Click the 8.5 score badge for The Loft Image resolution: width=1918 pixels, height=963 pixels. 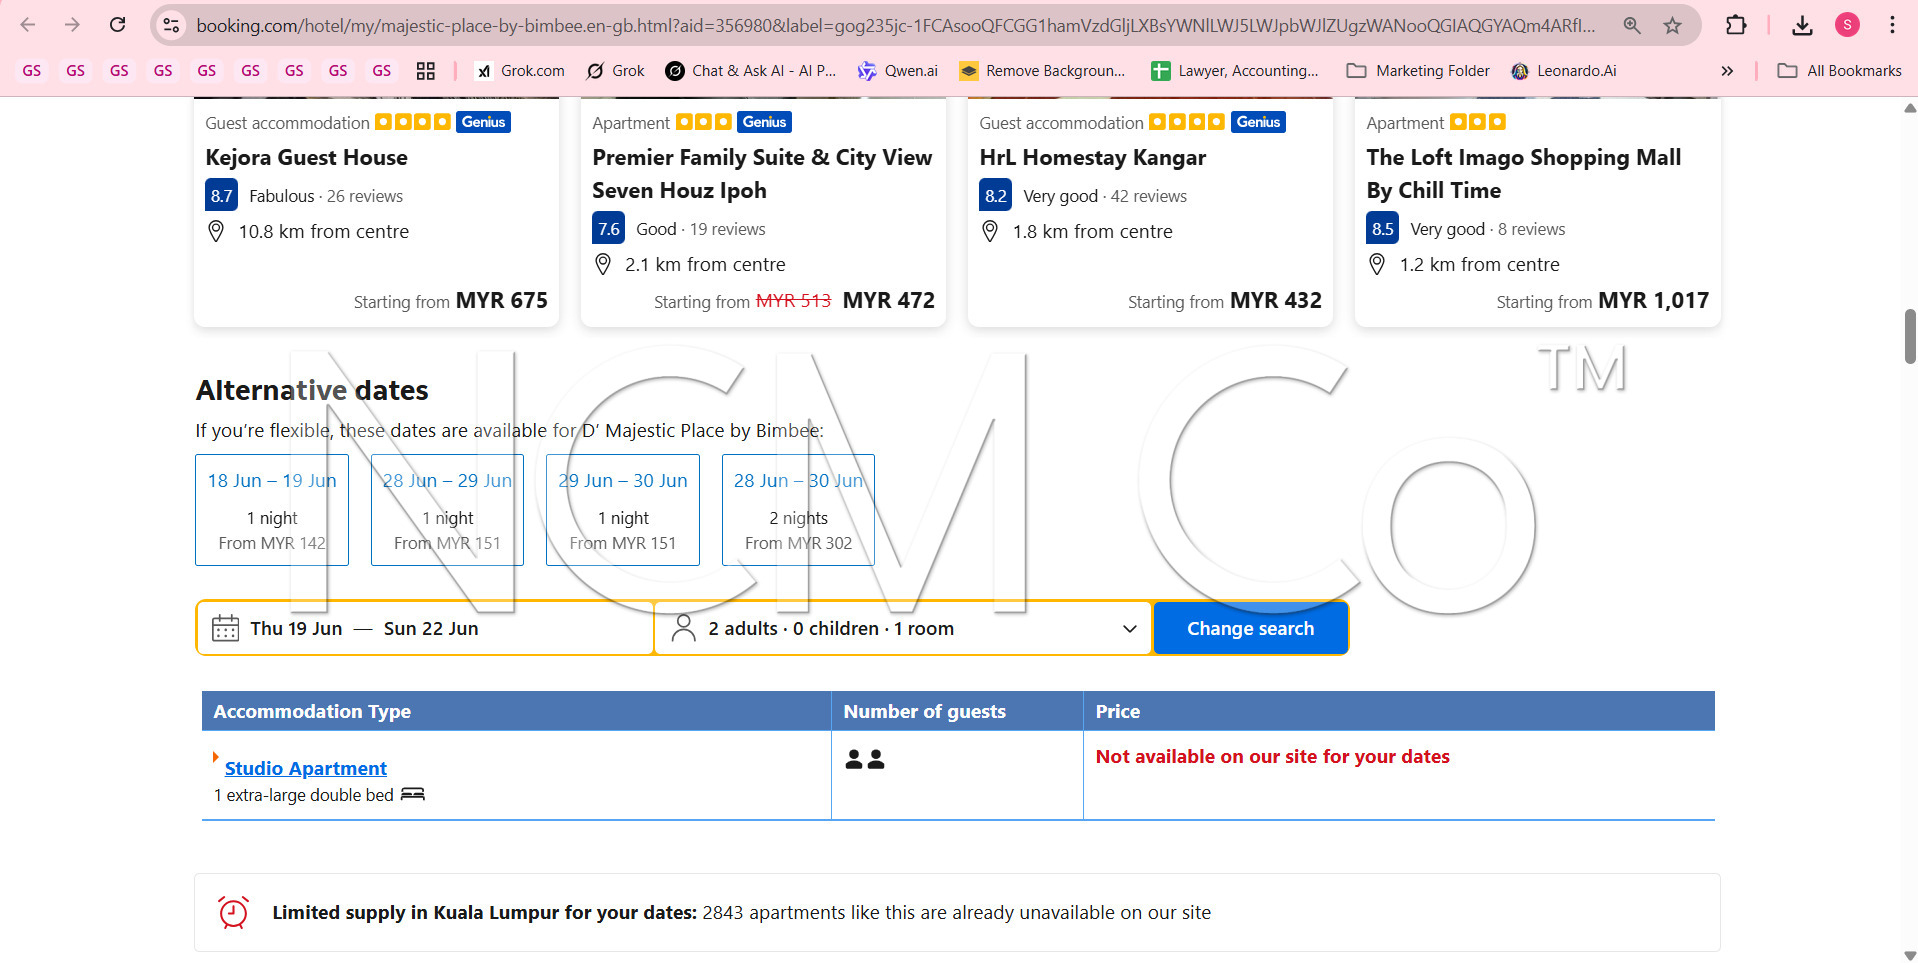(x=1382, y=228)
